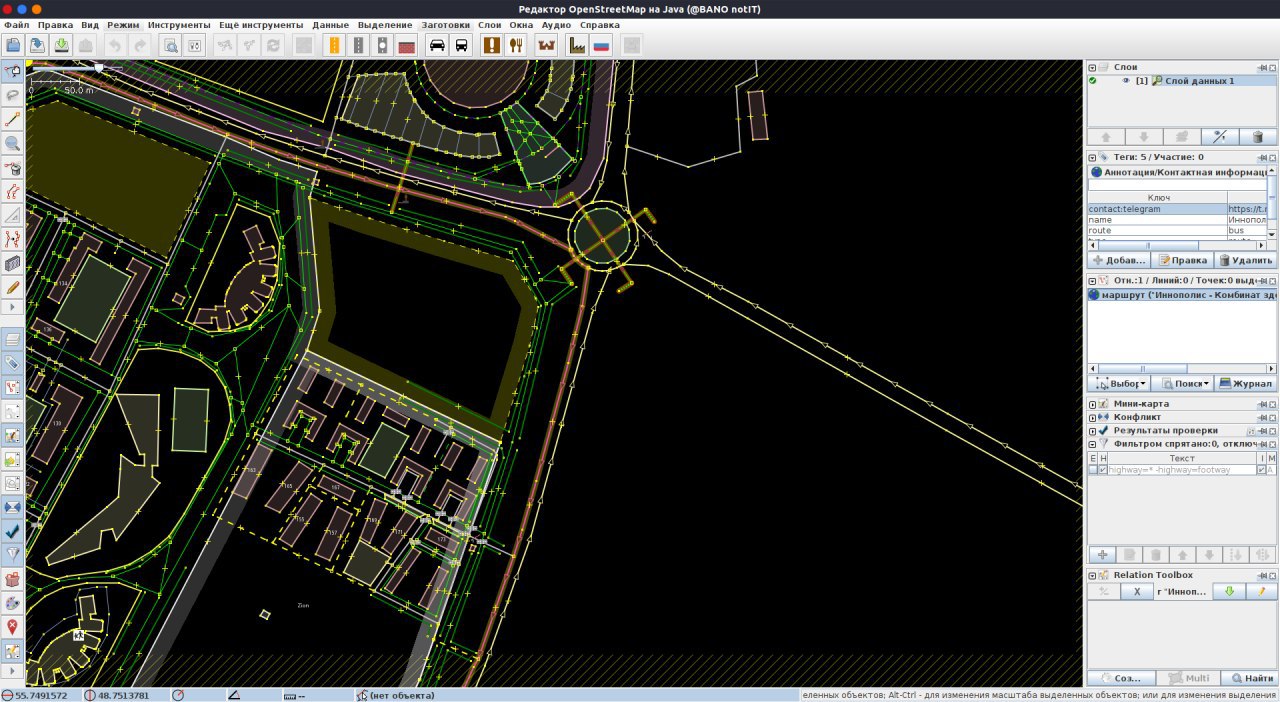This screenshot has height=702, width=1280.
Task: Toggle the active green check of Слой данных 1
Action: coord(1093,81)
